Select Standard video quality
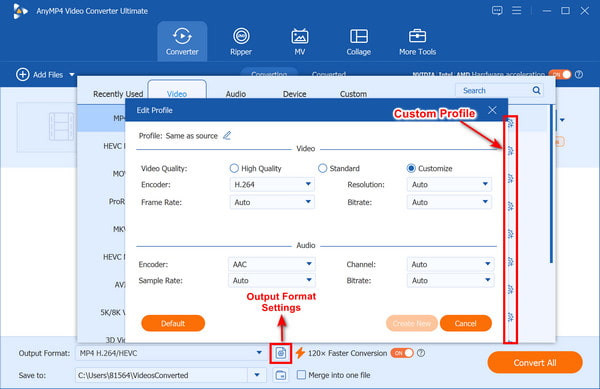This screenshot has width=600, height=389. [x=323, y=168]
